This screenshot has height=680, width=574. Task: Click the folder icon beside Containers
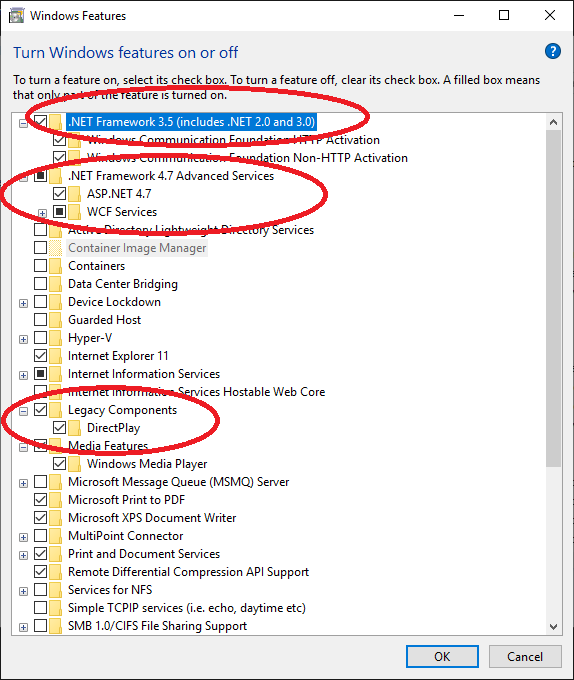coord(55,266)
